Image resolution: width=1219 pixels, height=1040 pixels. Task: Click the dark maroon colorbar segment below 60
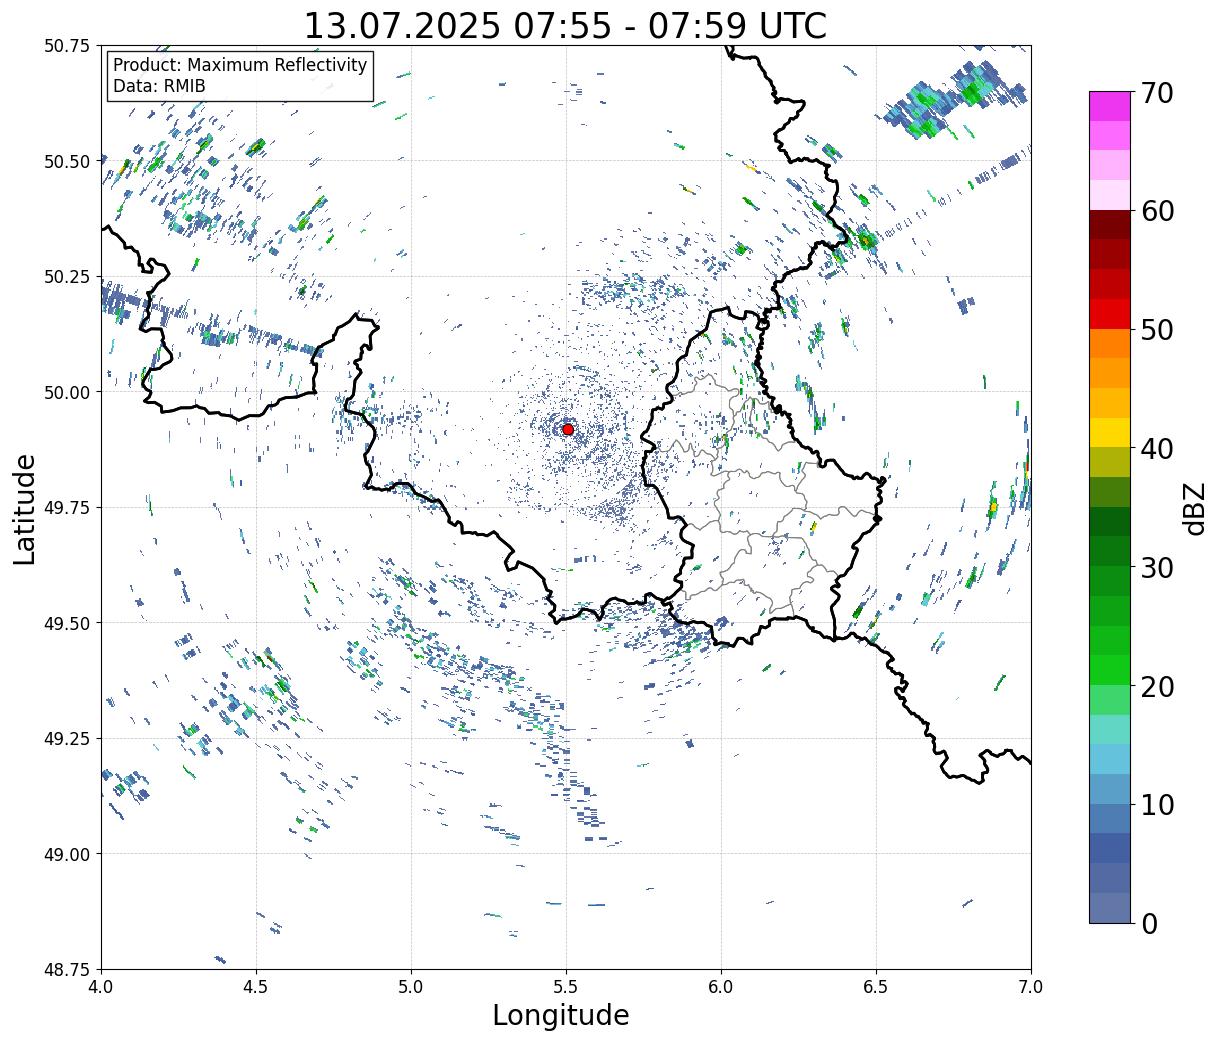pos(1110,225)
